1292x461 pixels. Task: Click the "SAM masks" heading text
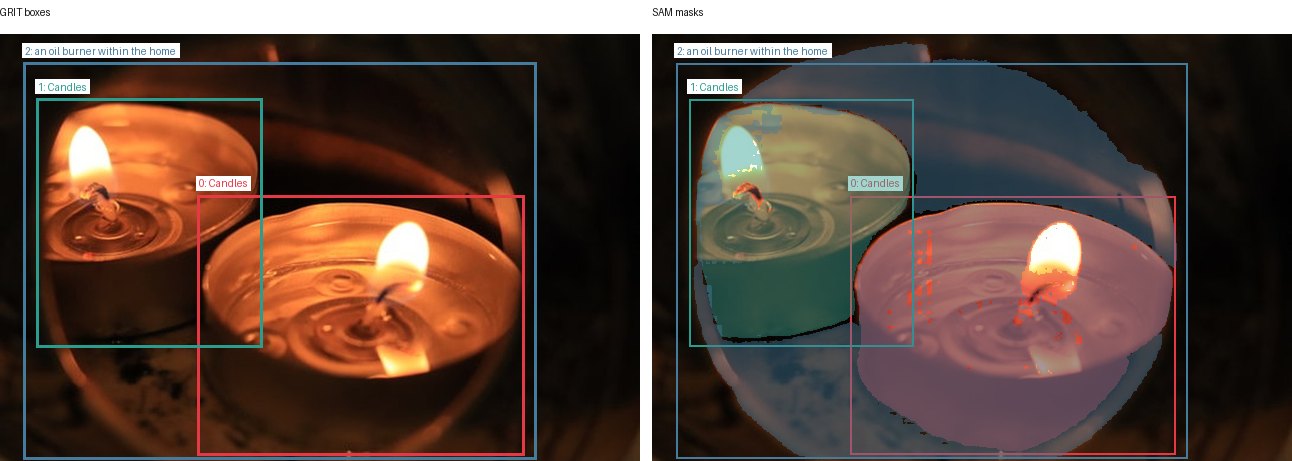tap(677, 12)
